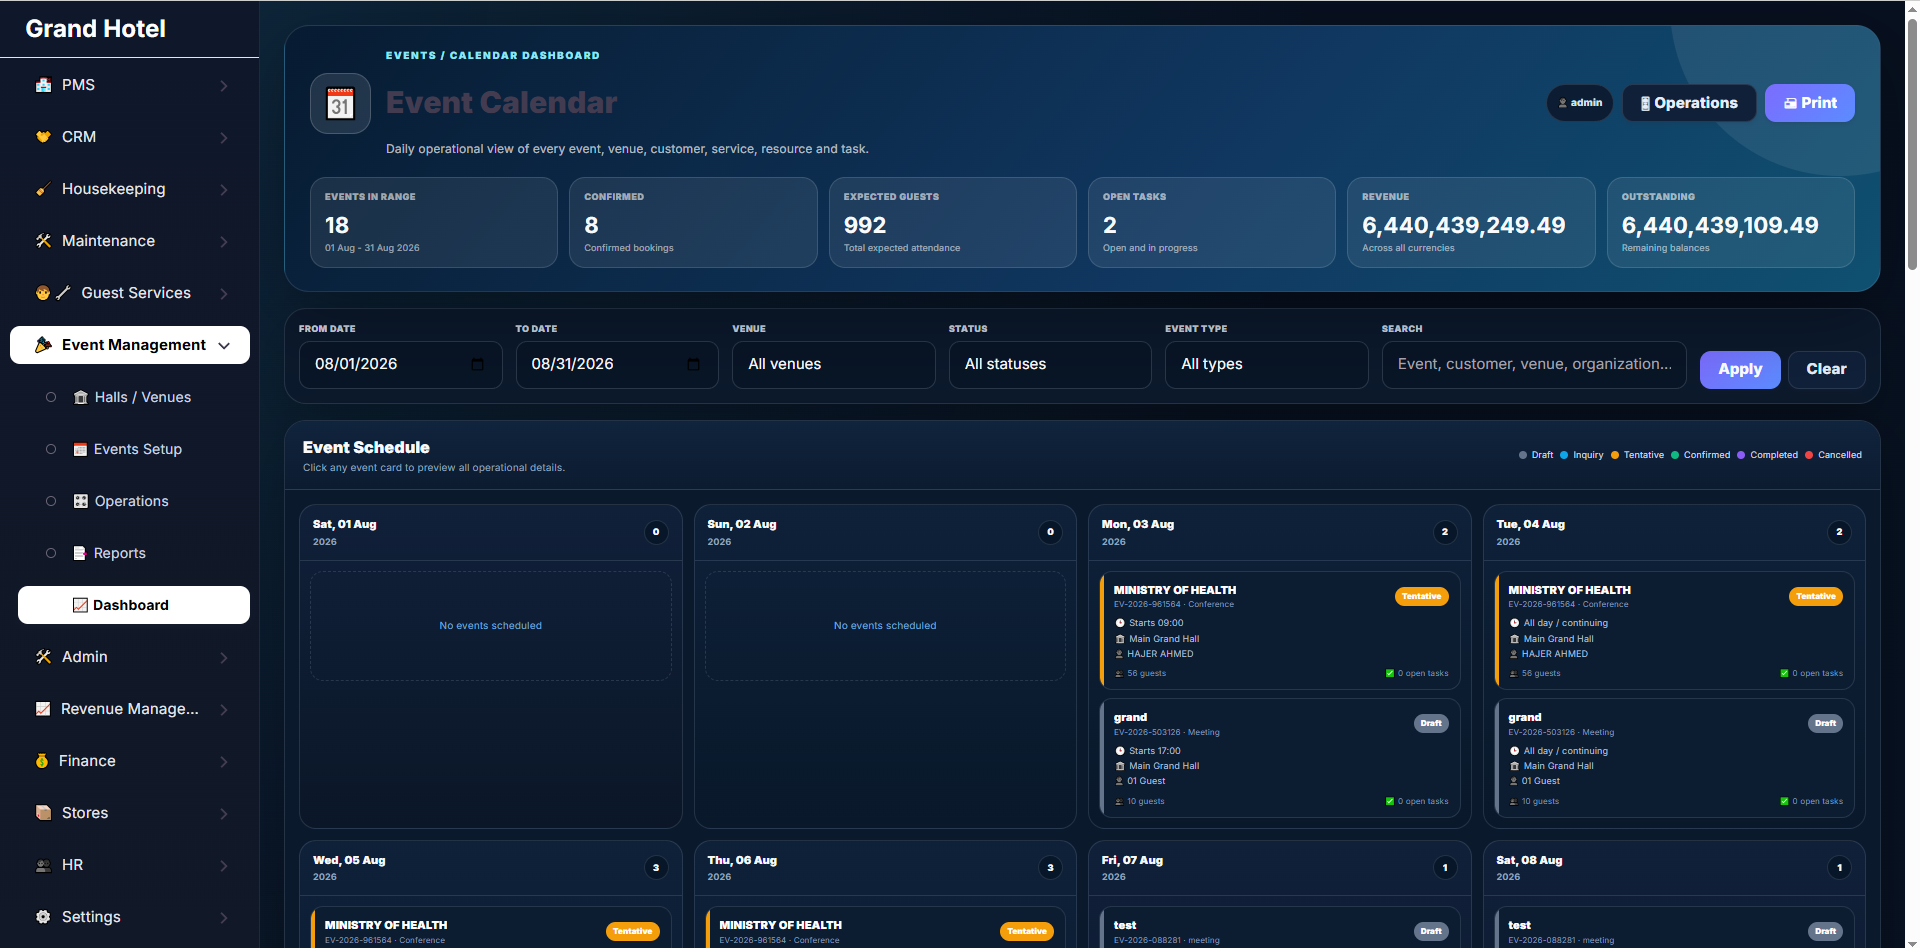Click the Halls / Venues building icon
The height and width of the screenshot is (948, 1920).
[x=81, y=397]
